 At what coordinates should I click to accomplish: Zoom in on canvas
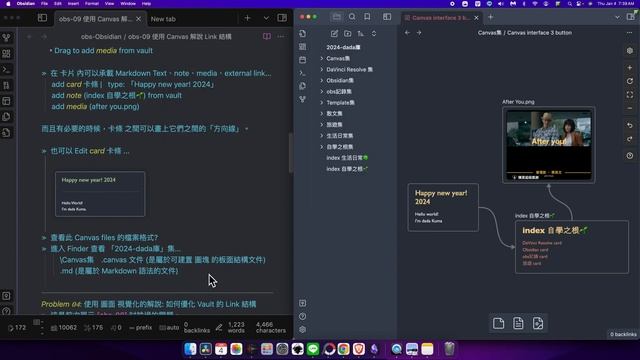630,67
